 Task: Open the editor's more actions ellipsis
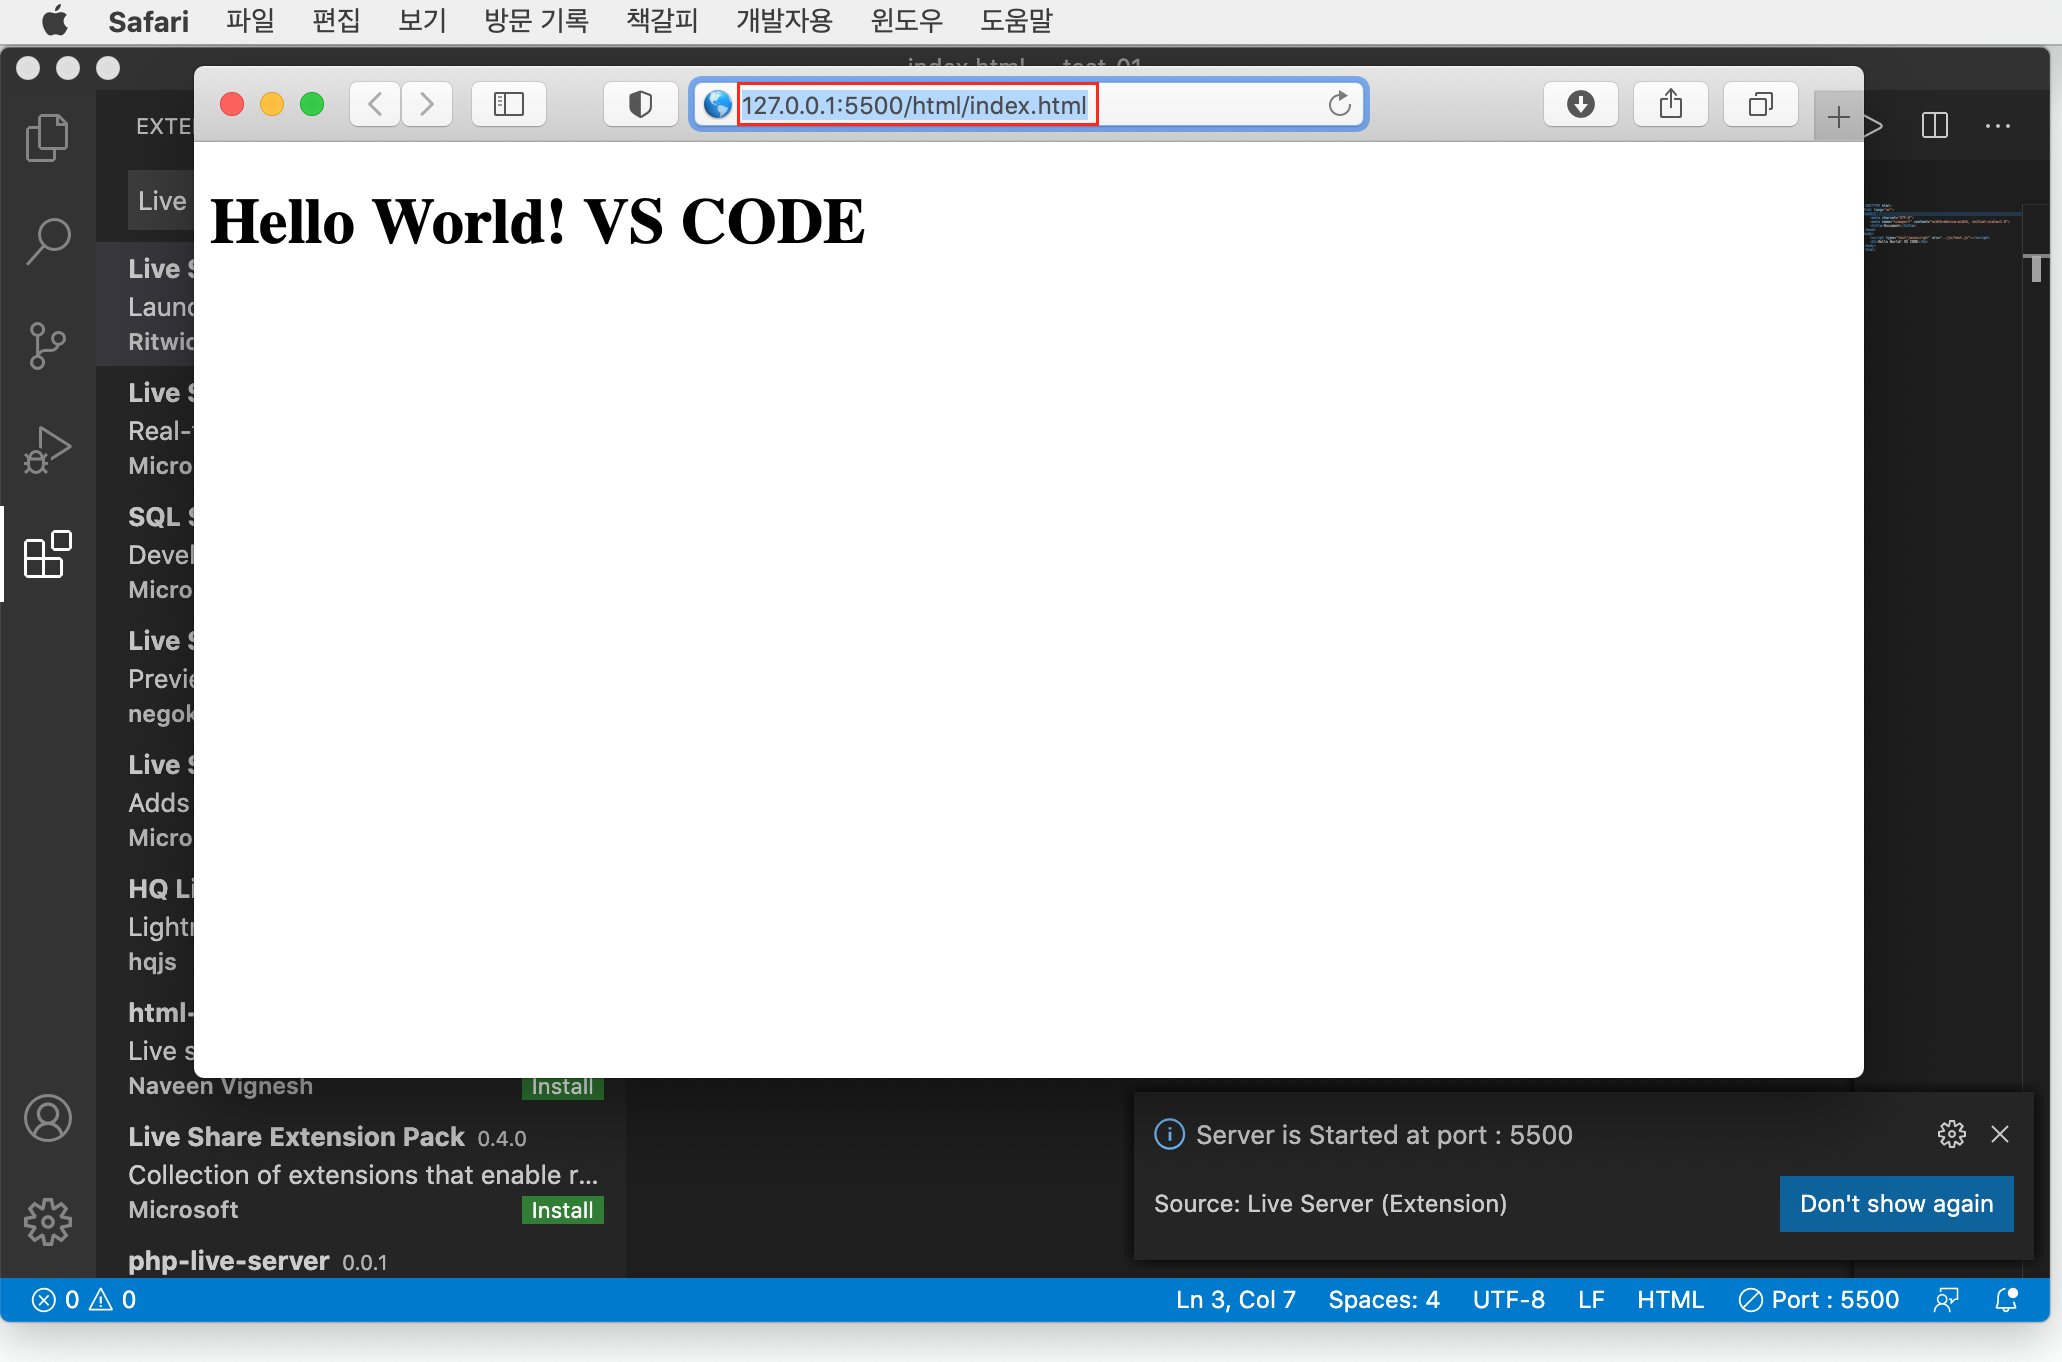coord(1997,126)
